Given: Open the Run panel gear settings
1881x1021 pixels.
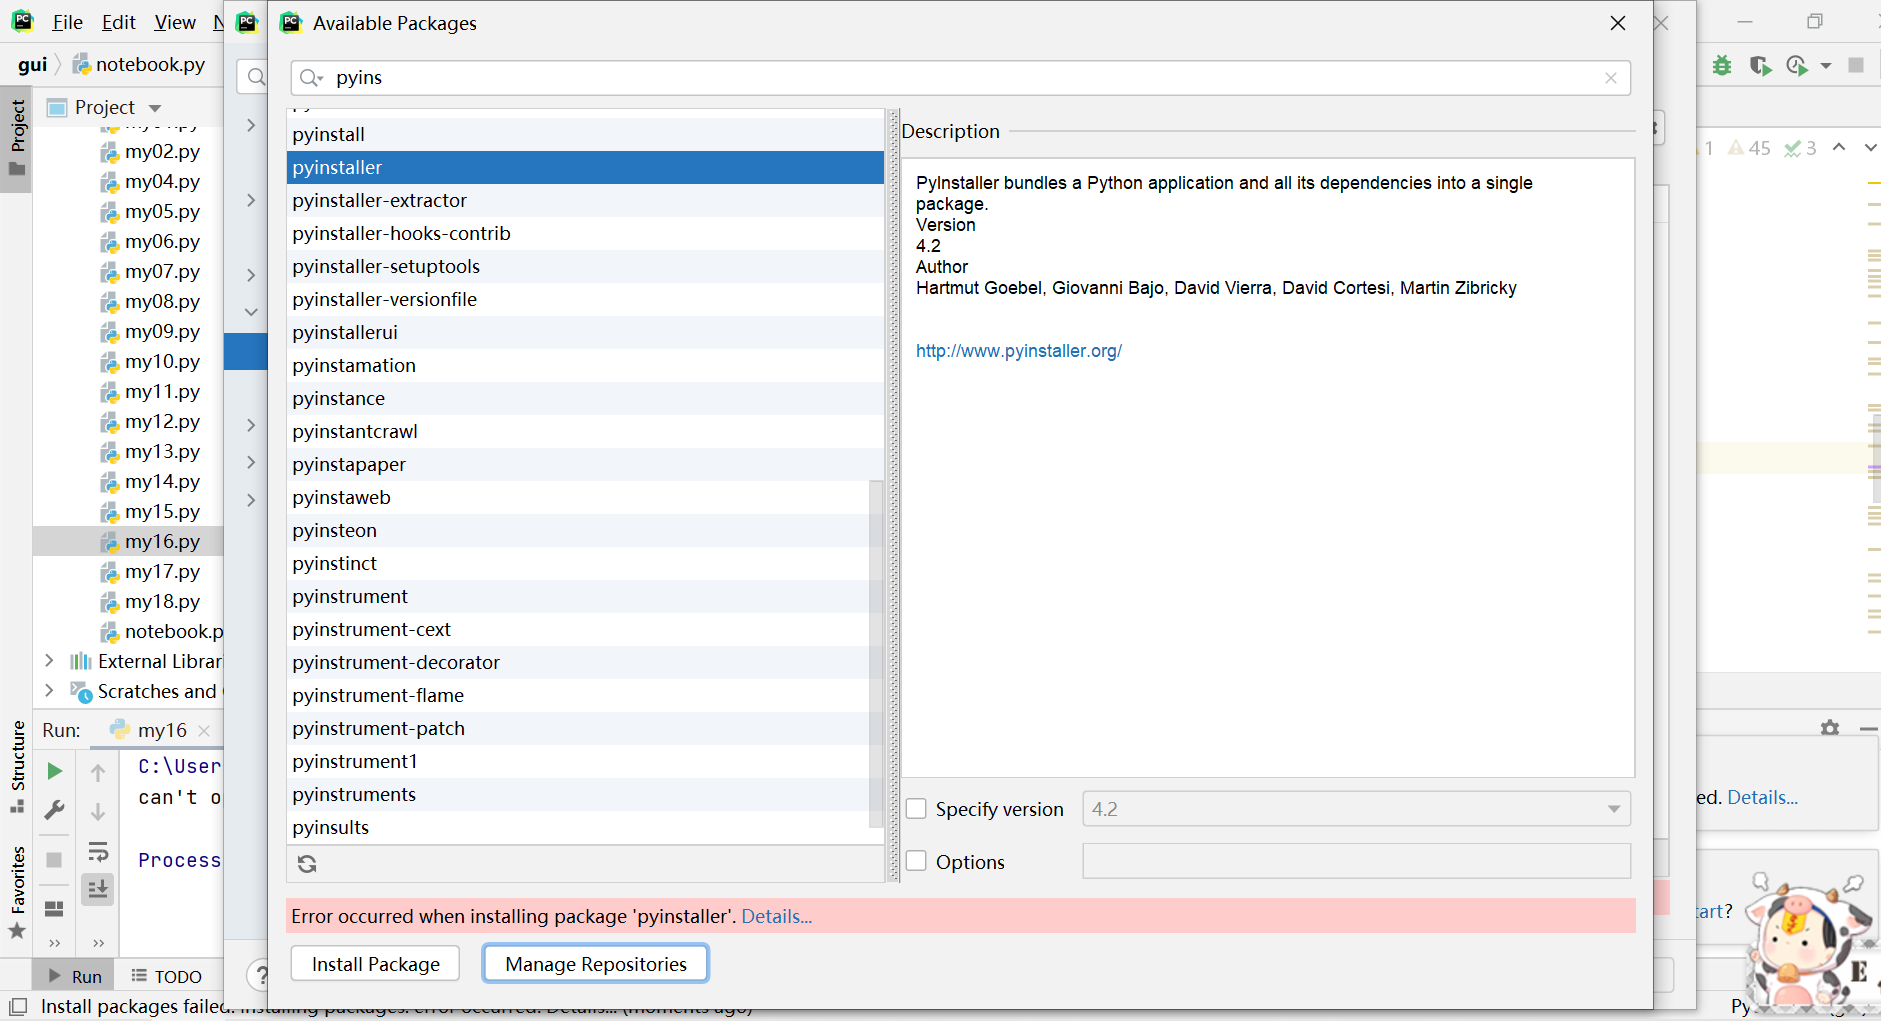Looking at the screenshot, I should pos(1830,728).
